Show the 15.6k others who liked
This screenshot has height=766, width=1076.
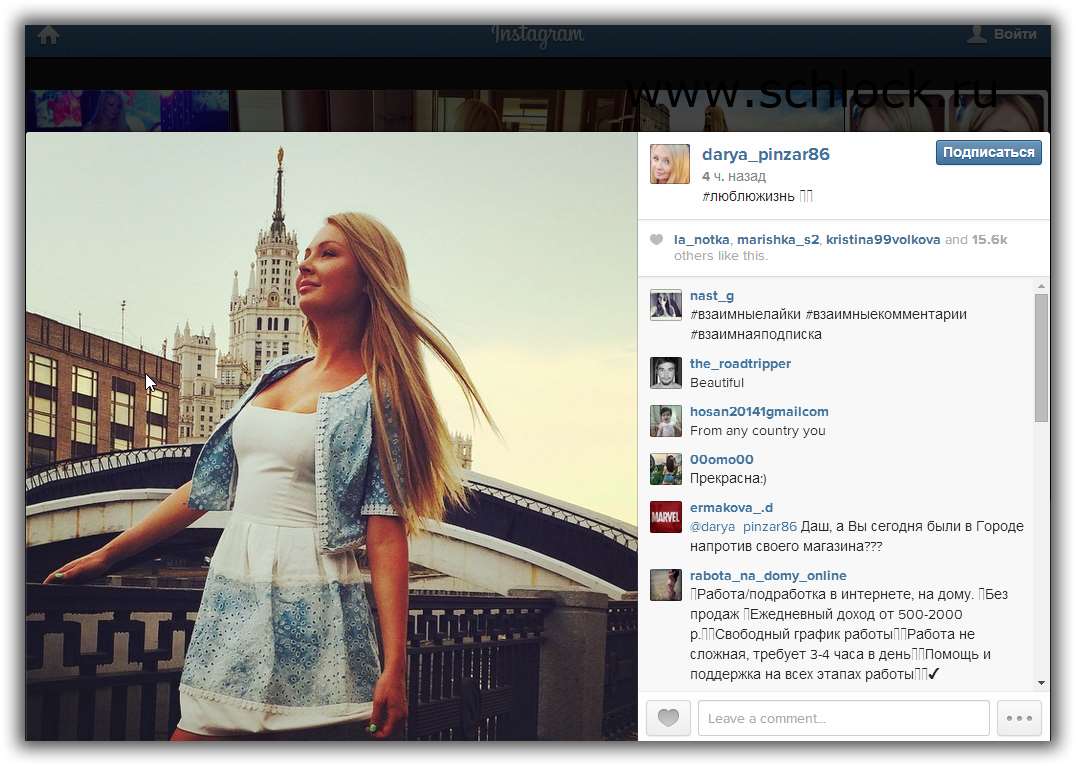click(x=990, y=240)
